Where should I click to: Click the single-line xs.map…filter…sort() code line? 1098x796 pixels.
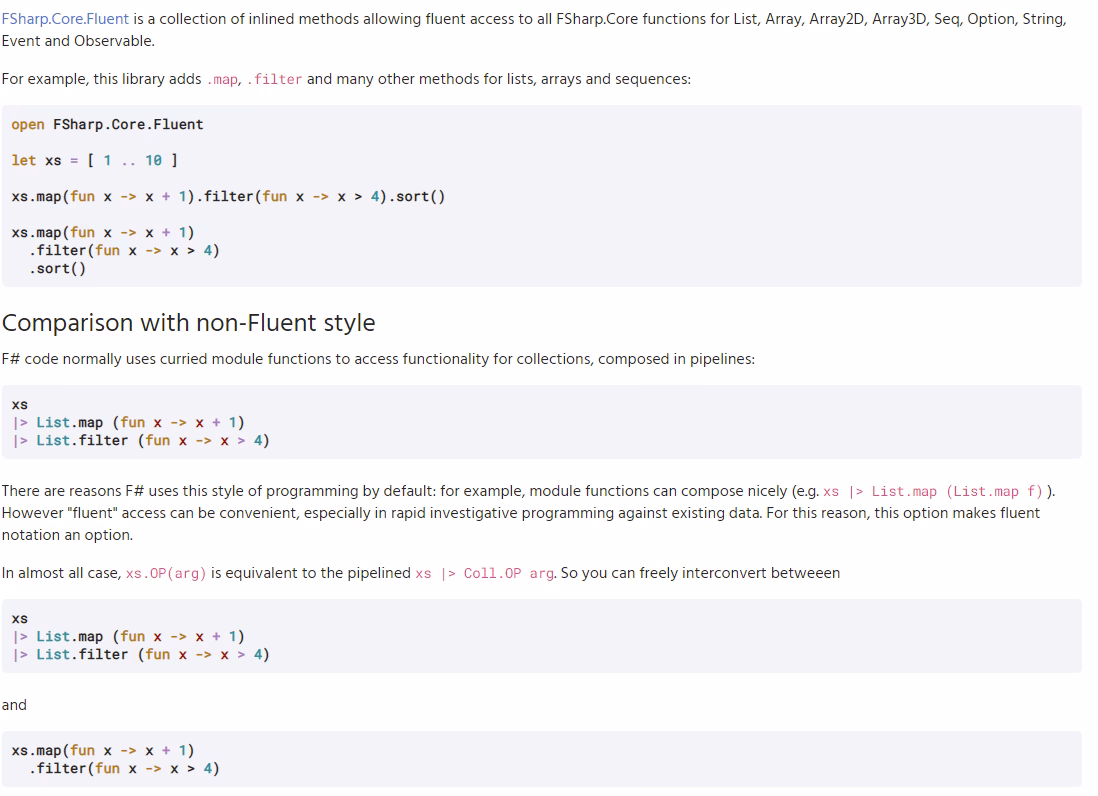(228, 197)
